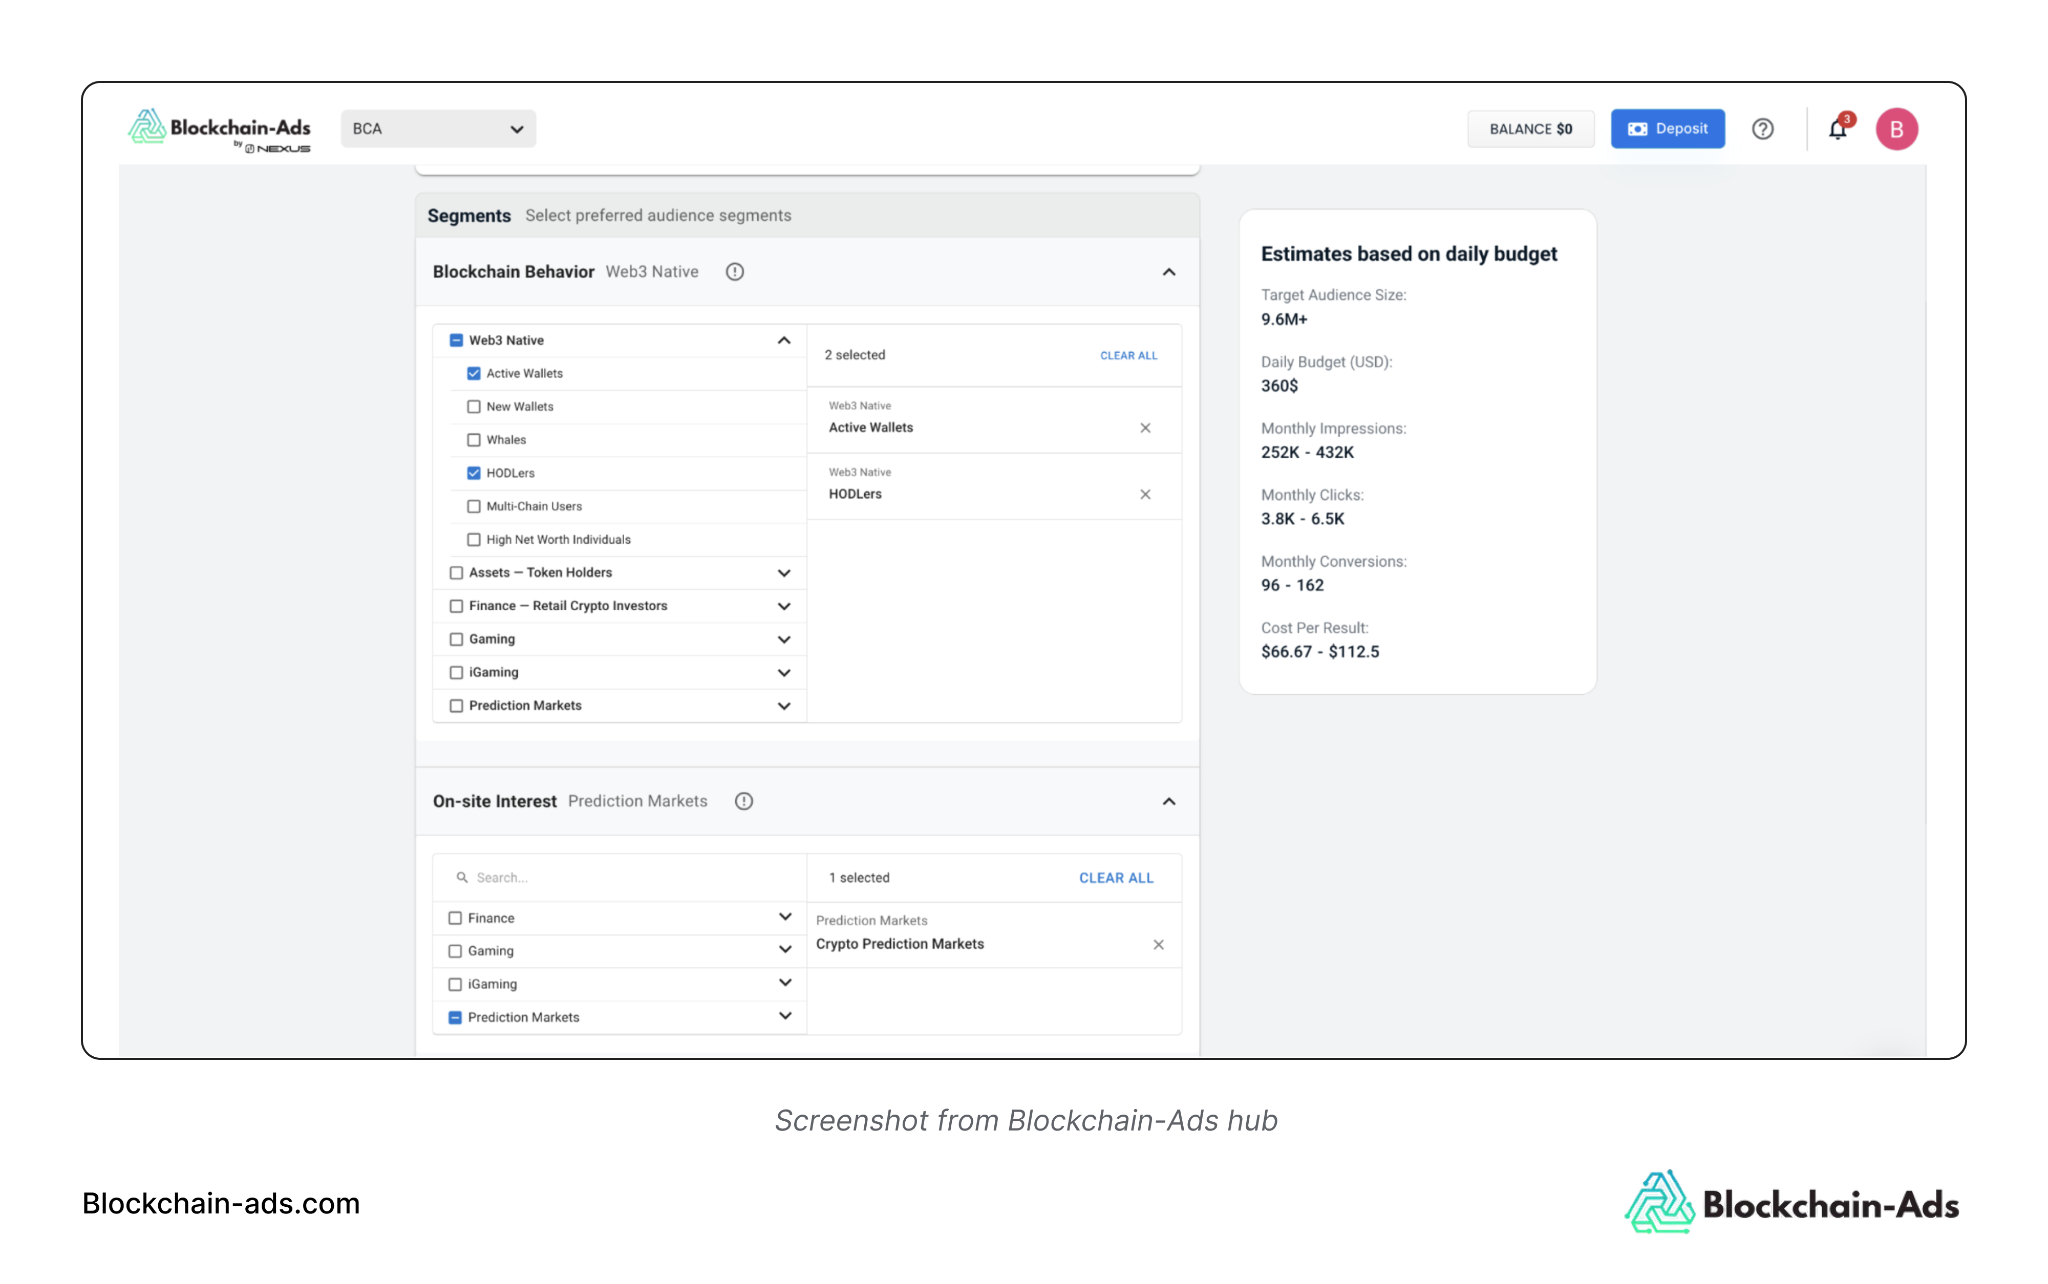
Task: Clear all On-site Interest selections
Action: 1116,878
